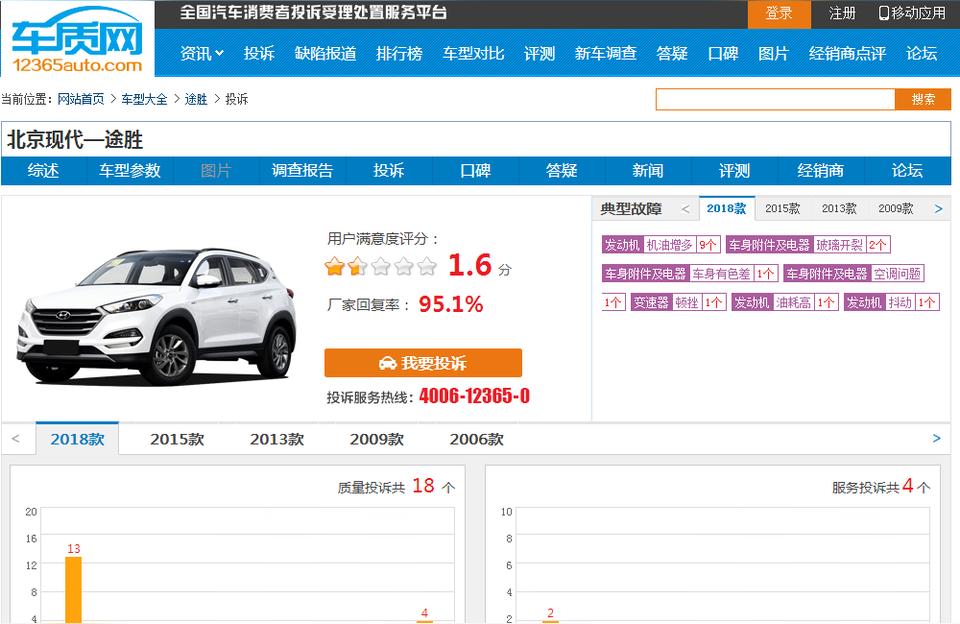Open 投诉 in top navigation bar
This screenshot has height=624, width=960.
[259, 53]
